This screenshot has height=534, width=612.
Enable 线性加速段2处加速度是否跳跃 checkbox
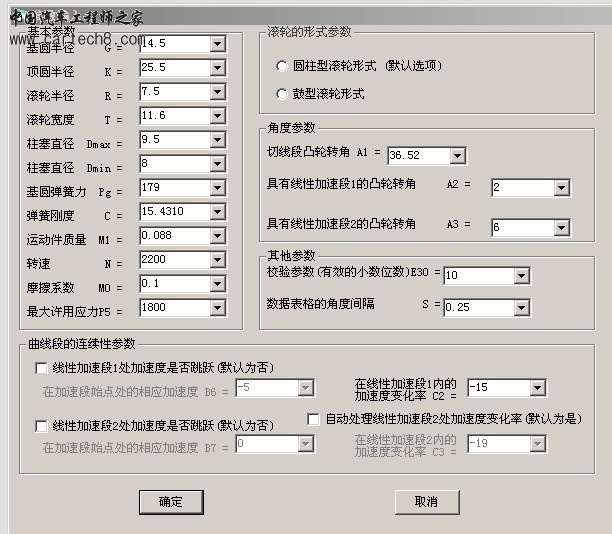pos(41,425)
